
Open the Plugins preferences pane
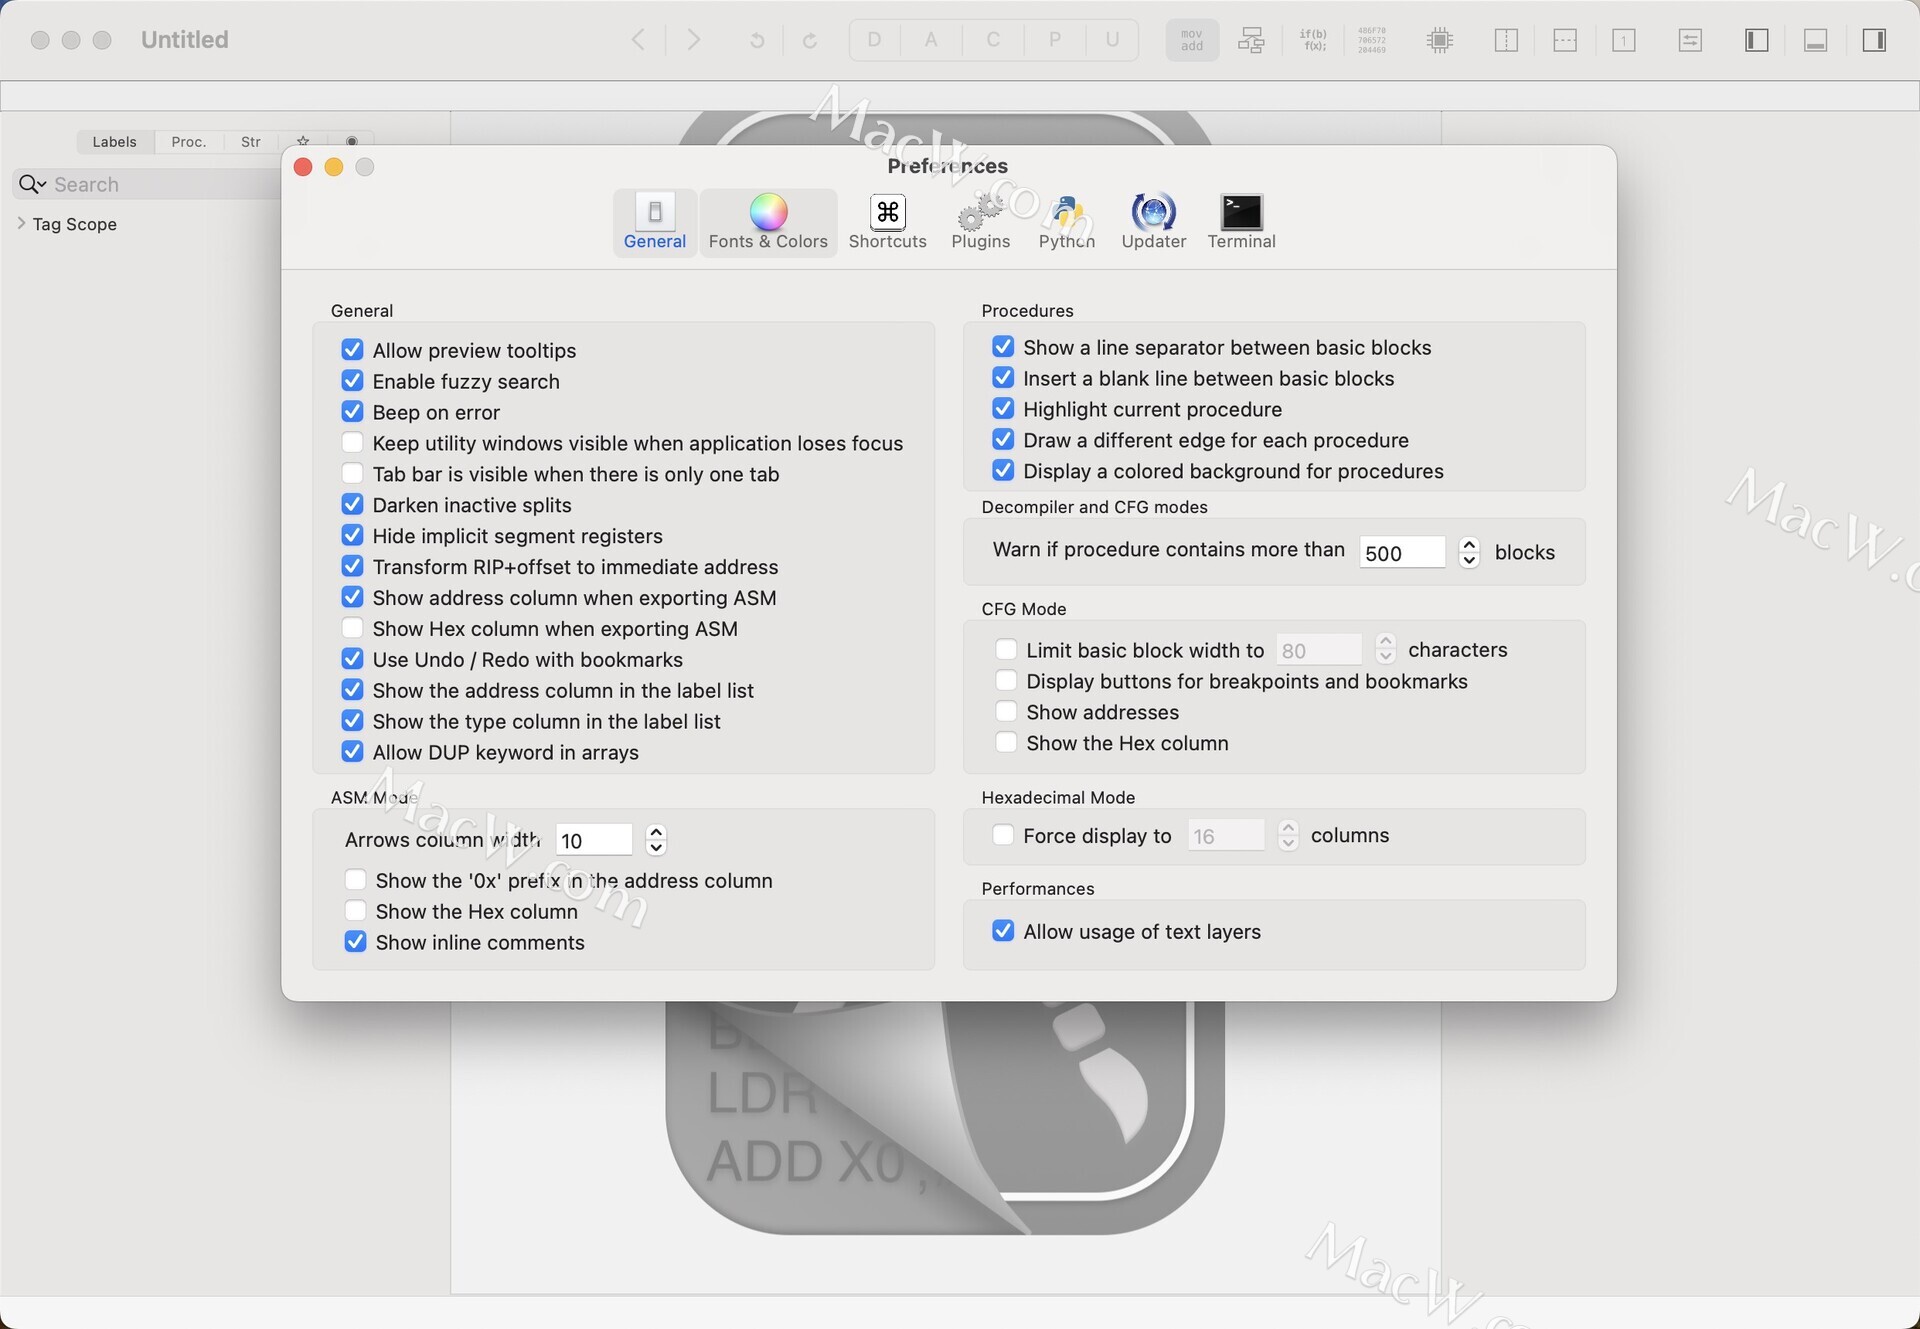click(x=980, y=222)
